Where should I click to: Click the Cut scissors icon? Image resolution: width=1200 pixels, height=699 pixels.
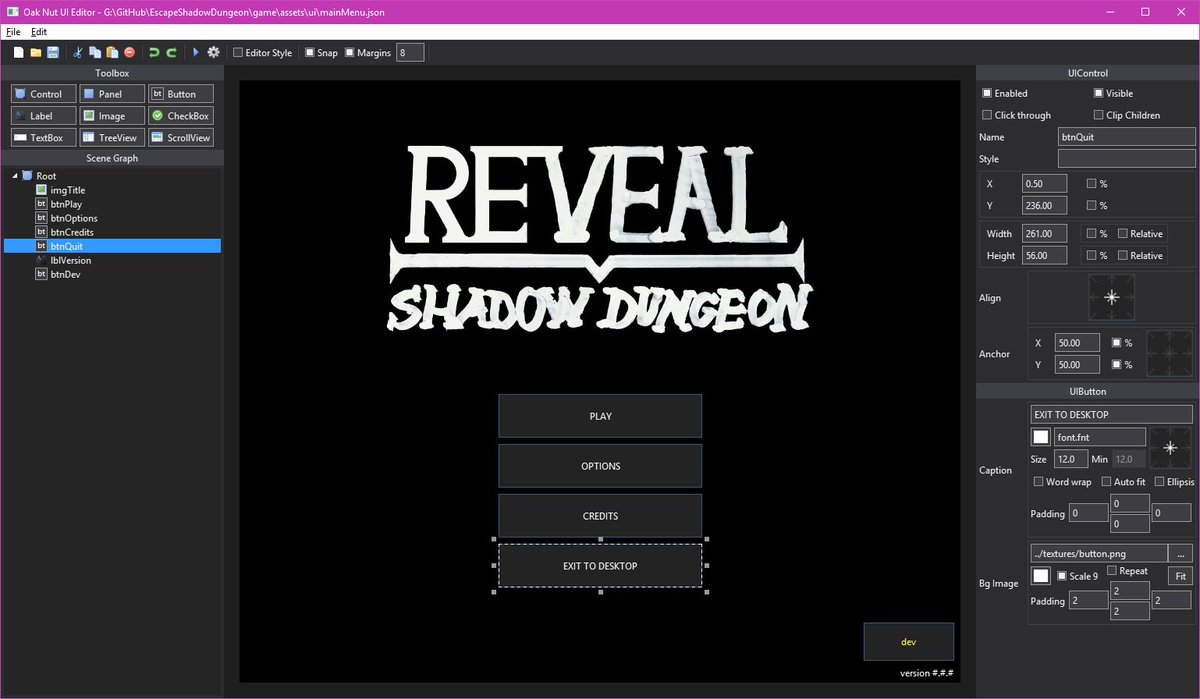click(x=78, y=52)
